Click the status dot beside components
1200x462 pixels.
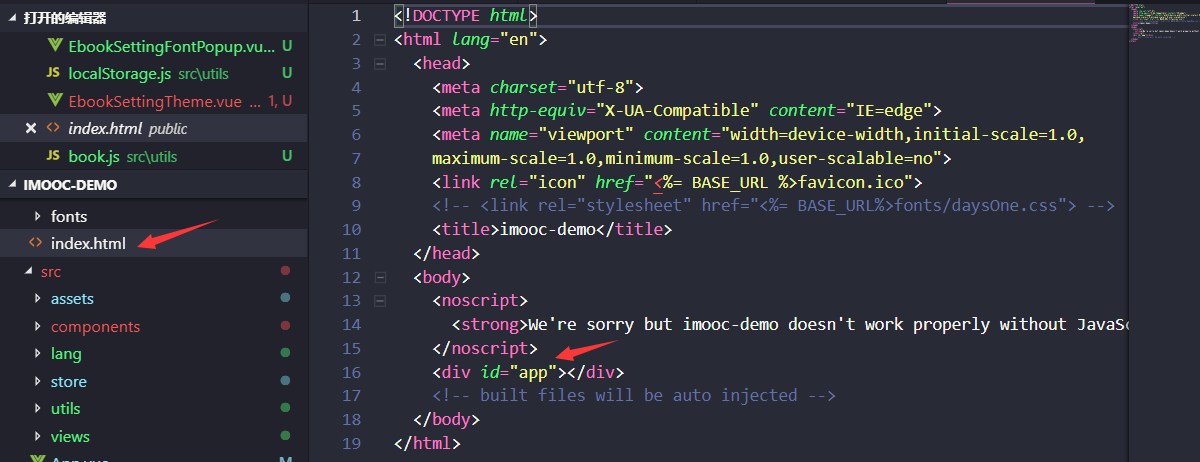[x=285, y=326]
